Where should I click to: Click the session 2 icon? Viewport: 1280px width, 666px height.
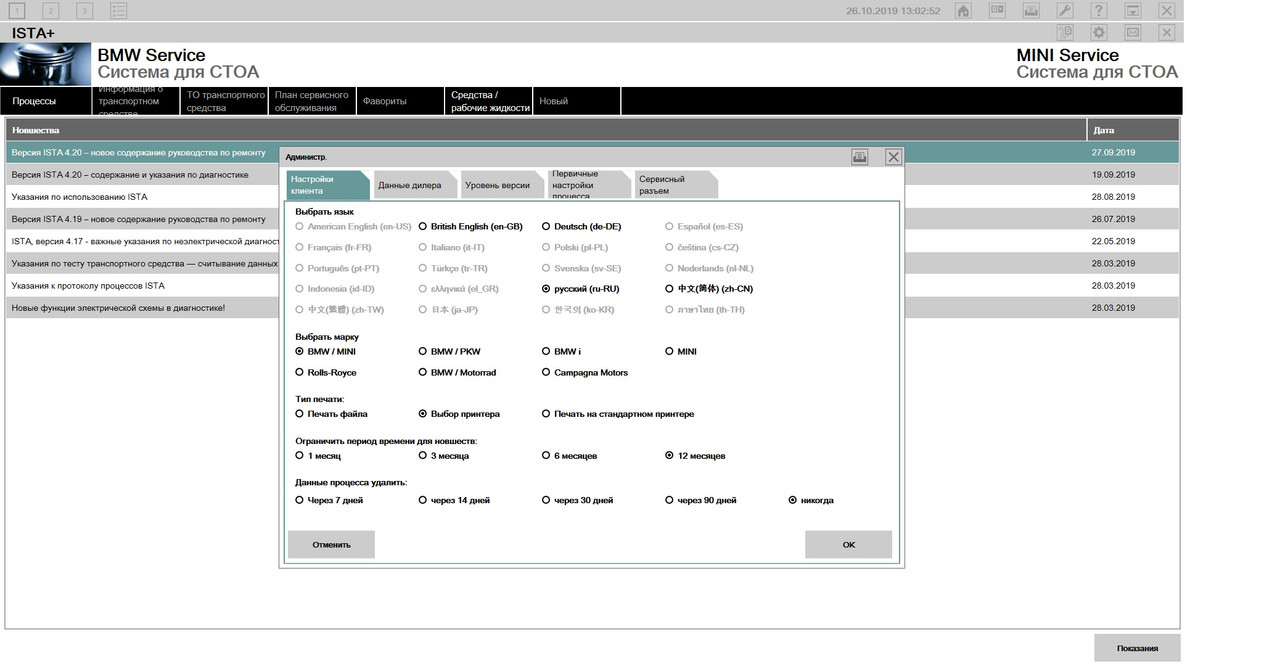(51, 11)
